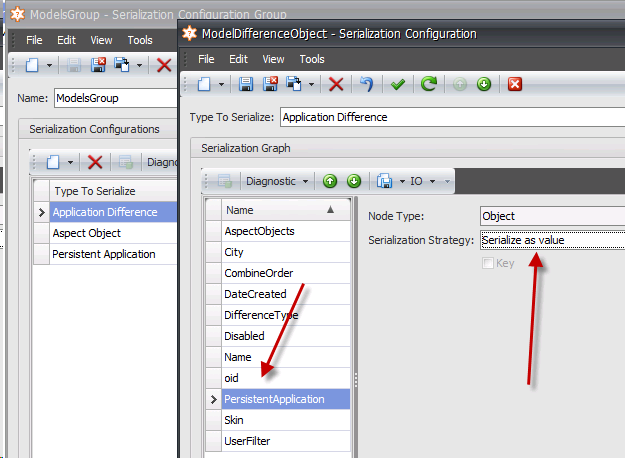The width and height of the screenshot is (625, 458).
Task: Open New dropdown arrow in ModelsGroup main toolbar
Action: (x=49, y=65)
